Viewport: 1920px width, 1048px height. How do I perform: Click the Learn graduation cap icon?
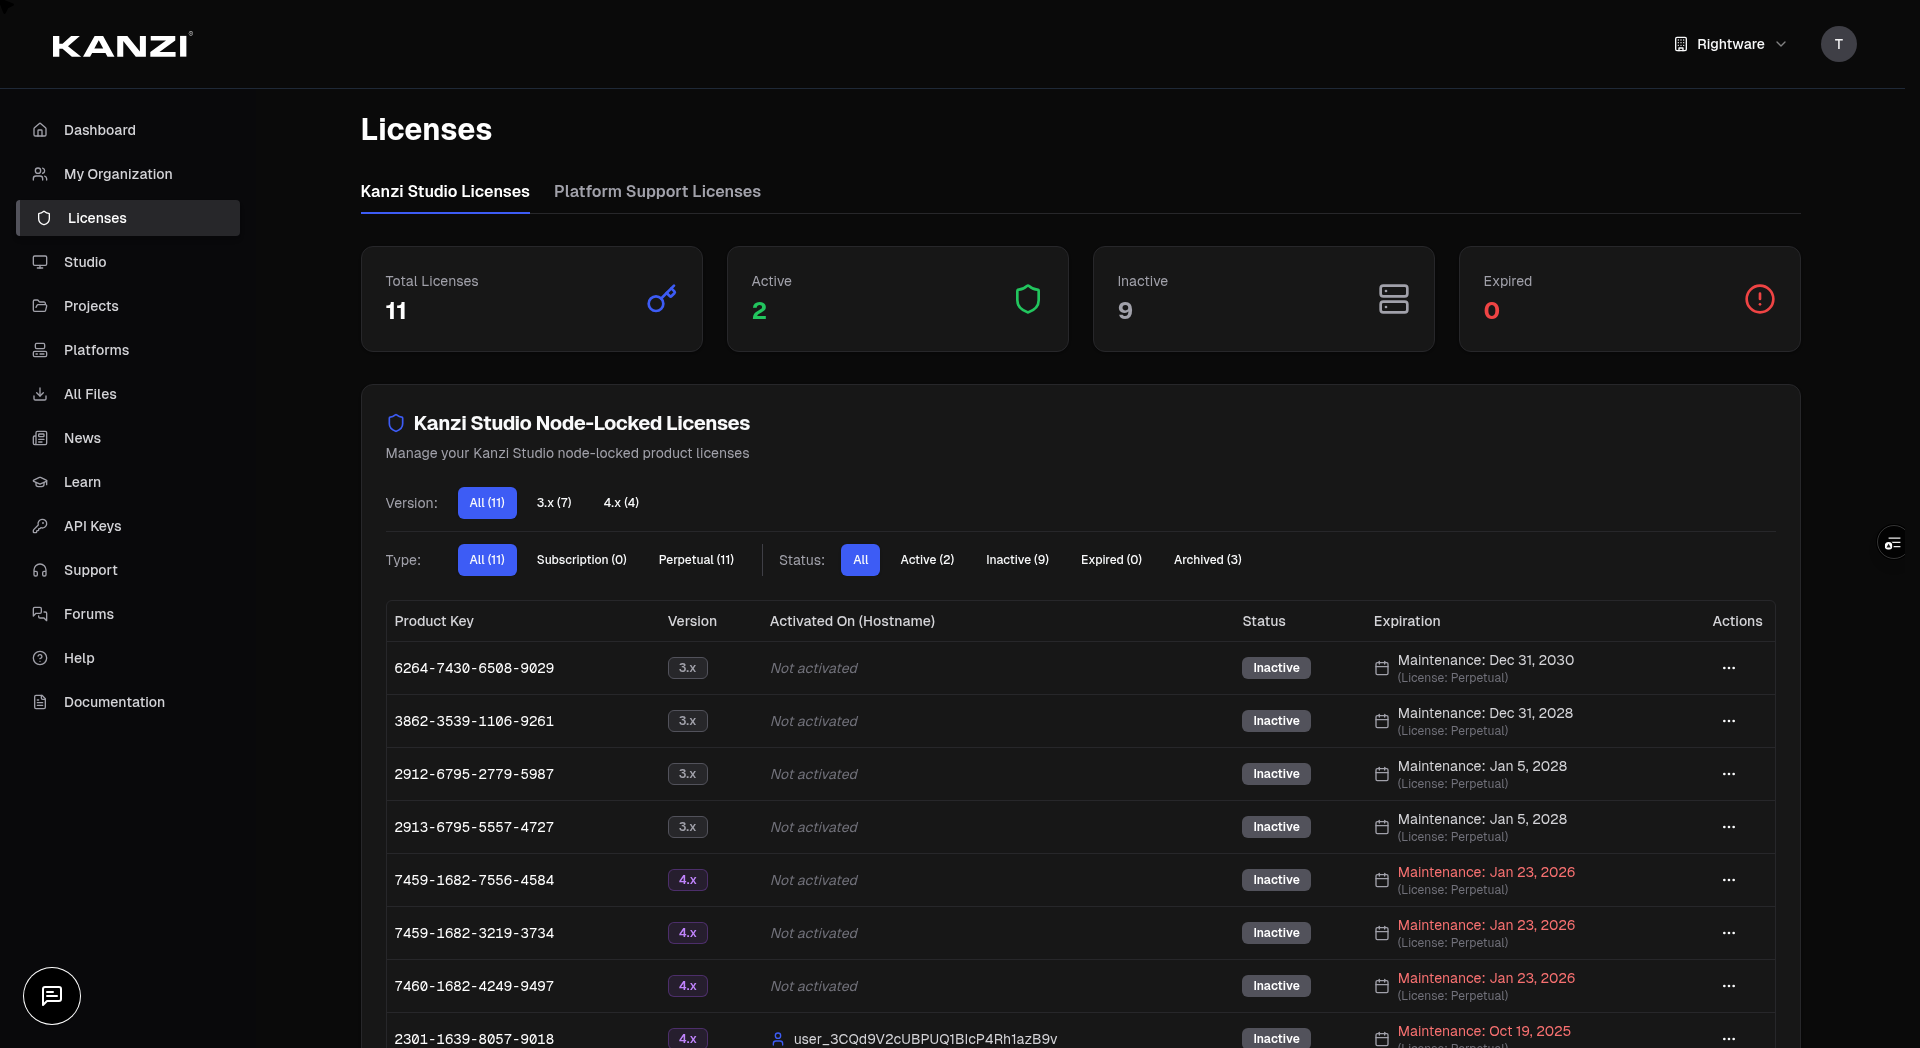tap(40, 482)
